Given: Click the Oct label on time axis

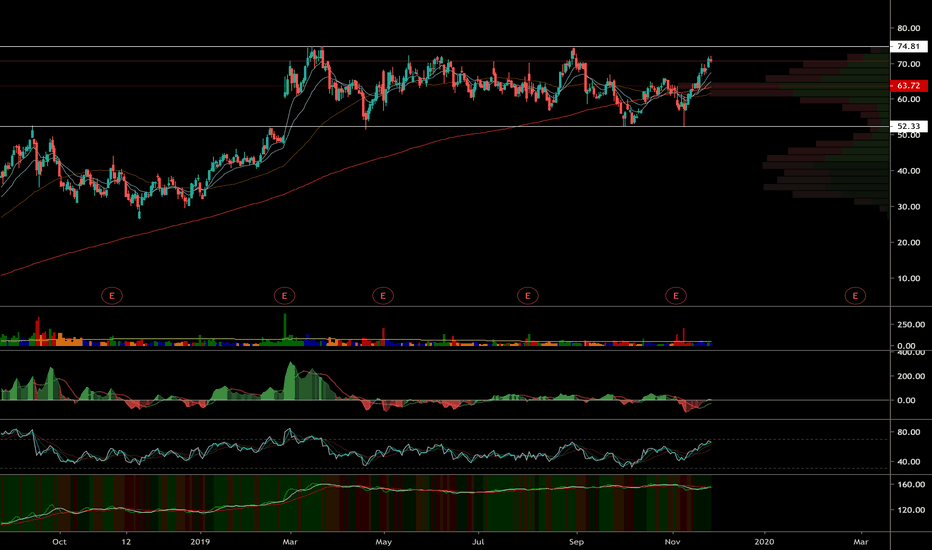Looking at the screenshot, I should [x=59, y=542].
